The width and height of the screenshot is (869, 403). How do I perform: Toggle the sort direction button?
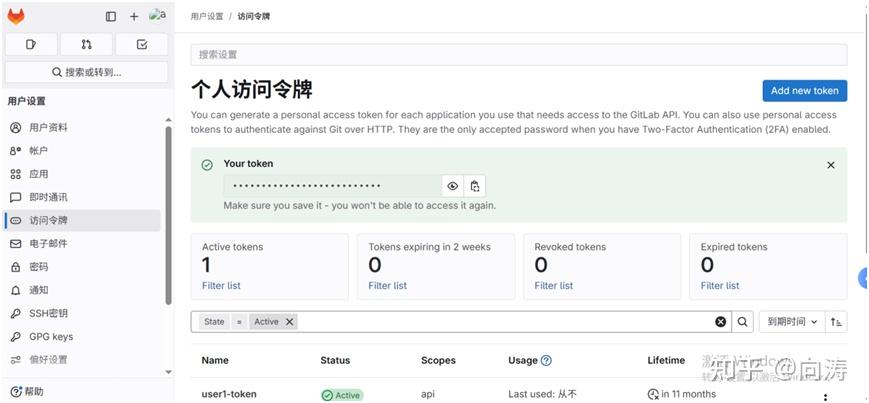tap(836, 322)
